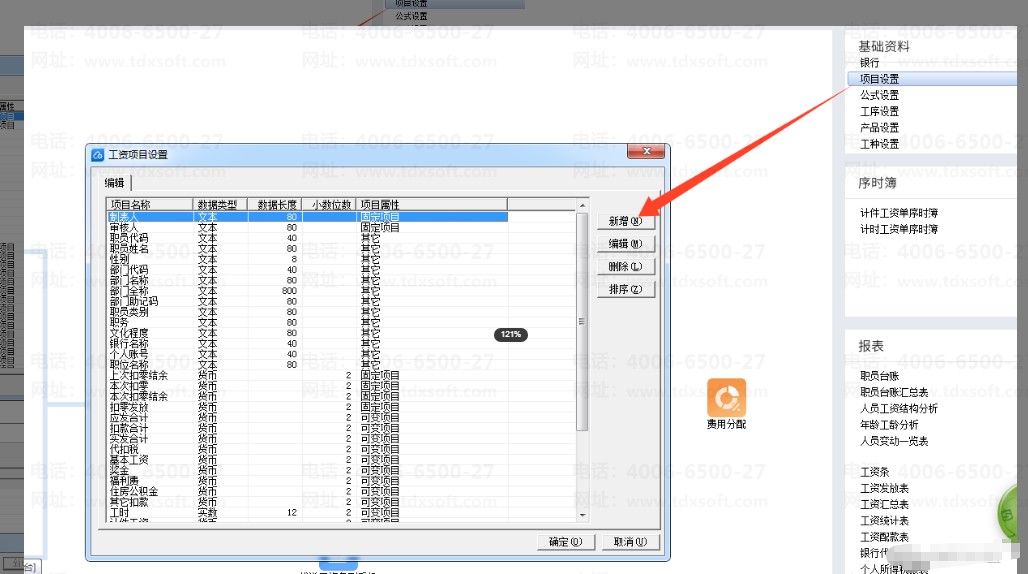Screen dimensions: 1028x574
Task: Click scrollbar down arrow in item list
Action: click(x=582, y=516)
